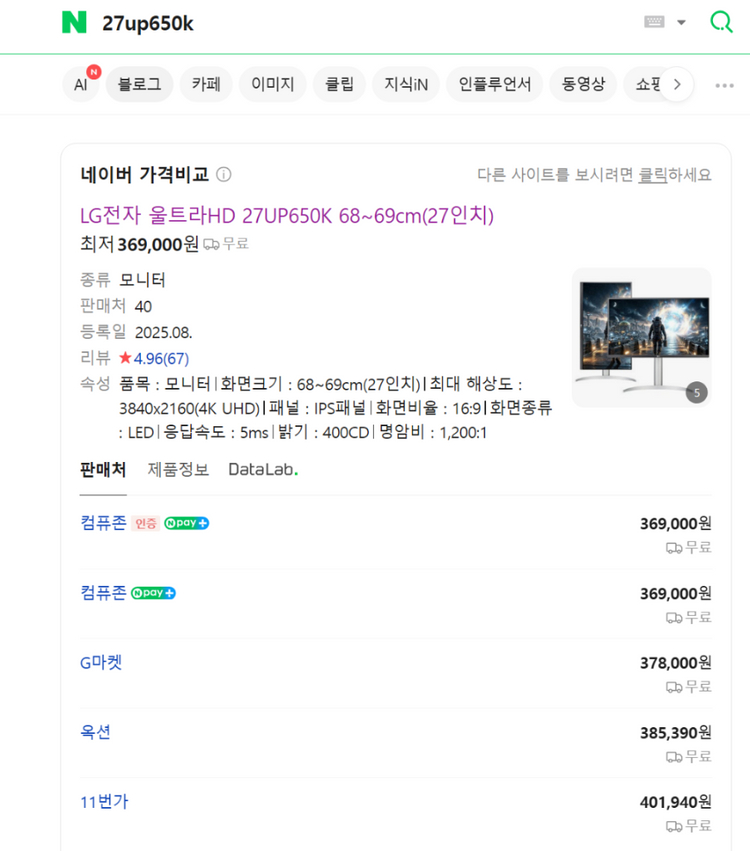
Task: Click the 명암비 : 1,200:1 attribute text
Action: coord(433,433)
